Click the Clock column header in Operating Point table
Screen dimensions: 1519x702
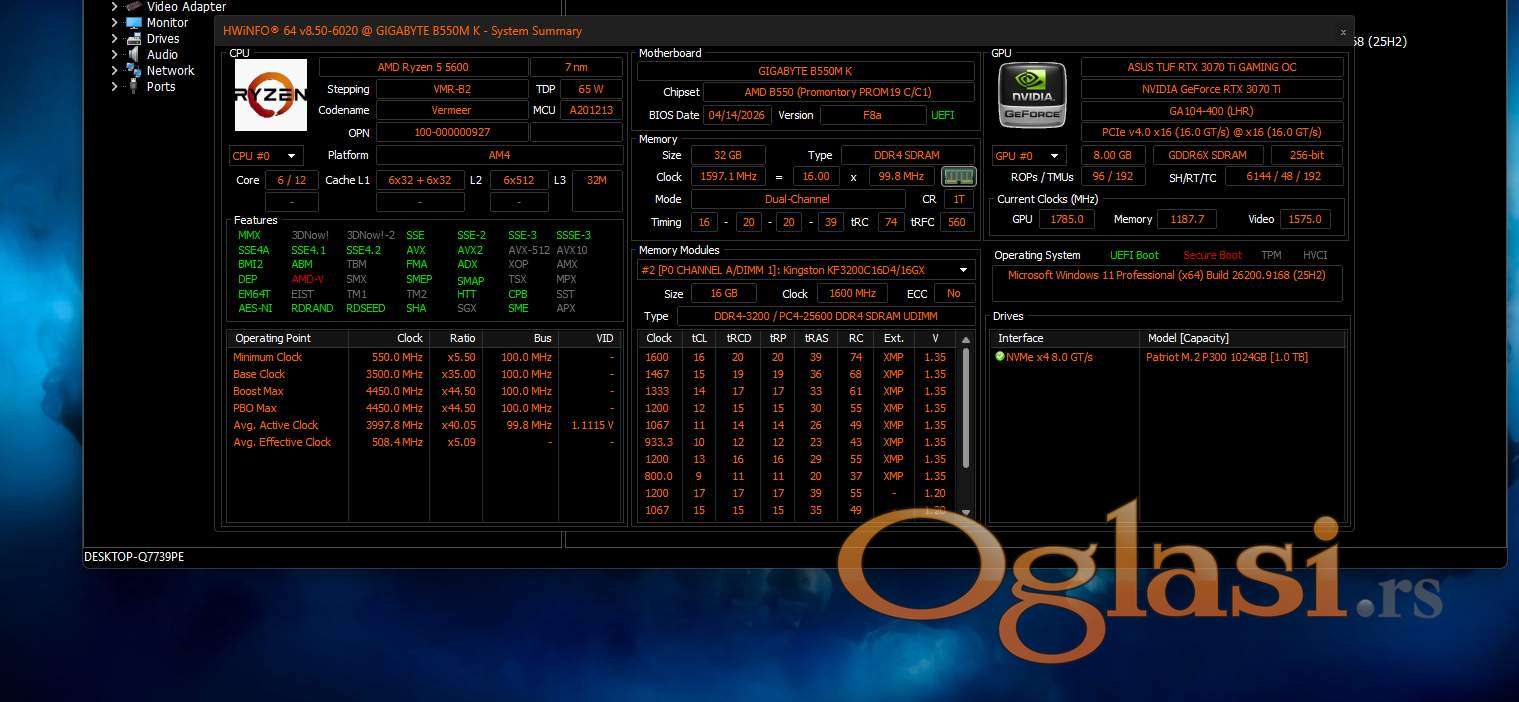point(387,338)
